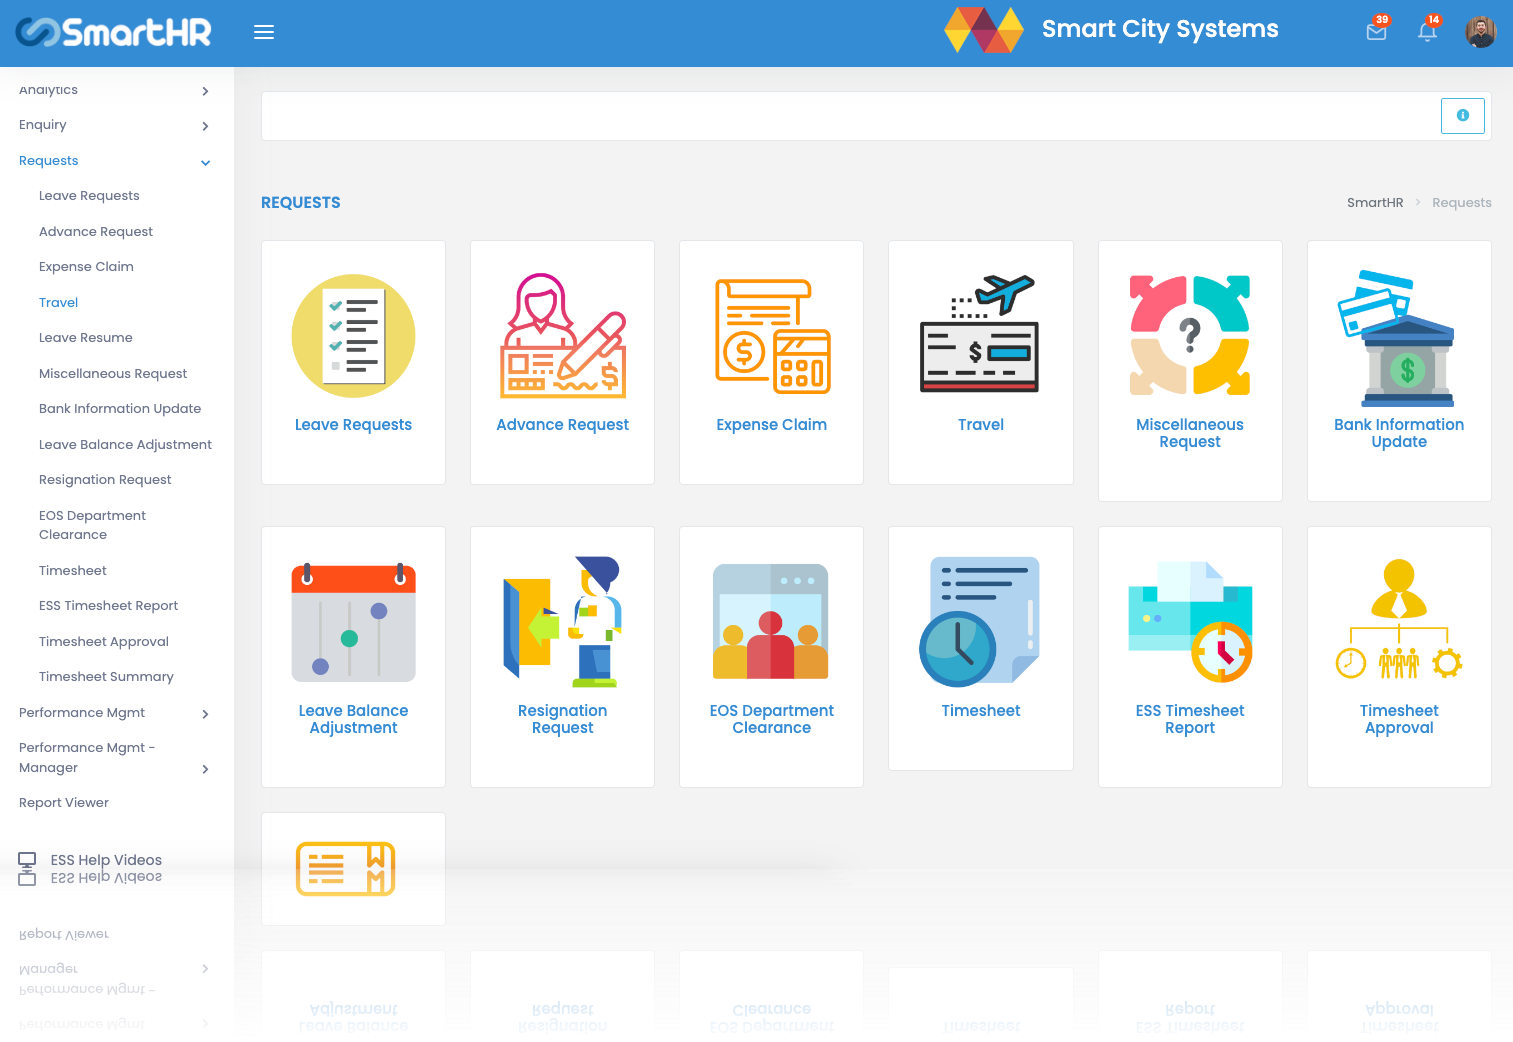Image resolution: width=1513 pixels, height=1042 pixels.
Task: Click the Timesheet clock-document icon
Action: [x=980, y=620]
